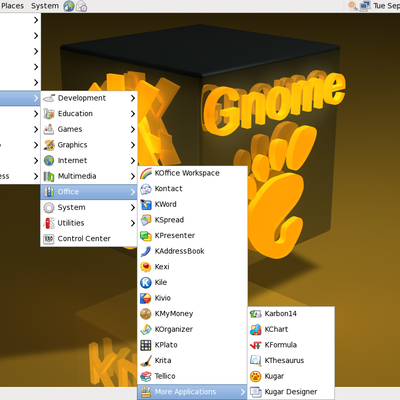The width and height of the screenshot is (400, 400).
Task: Click the KWord icon
Action: click(x=146, y=204)
